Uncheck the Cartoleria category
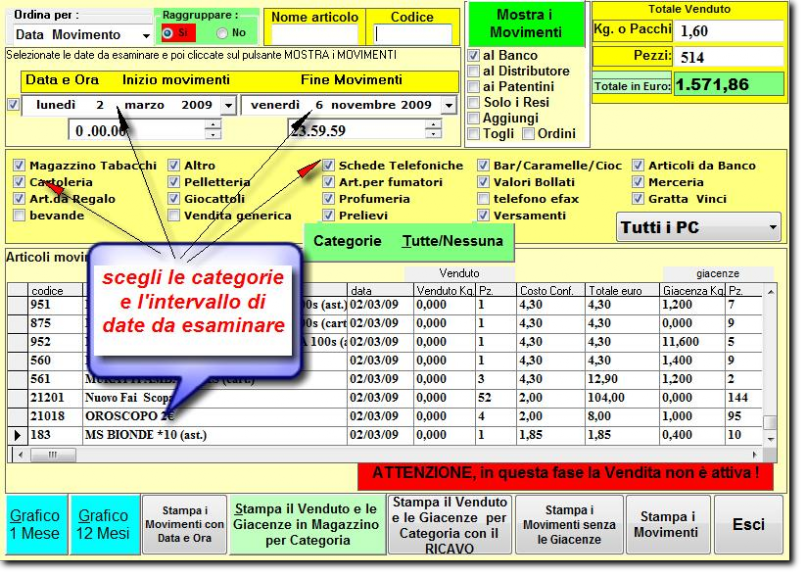The height and width of the screenshot is (577, 806). [19, 182]
